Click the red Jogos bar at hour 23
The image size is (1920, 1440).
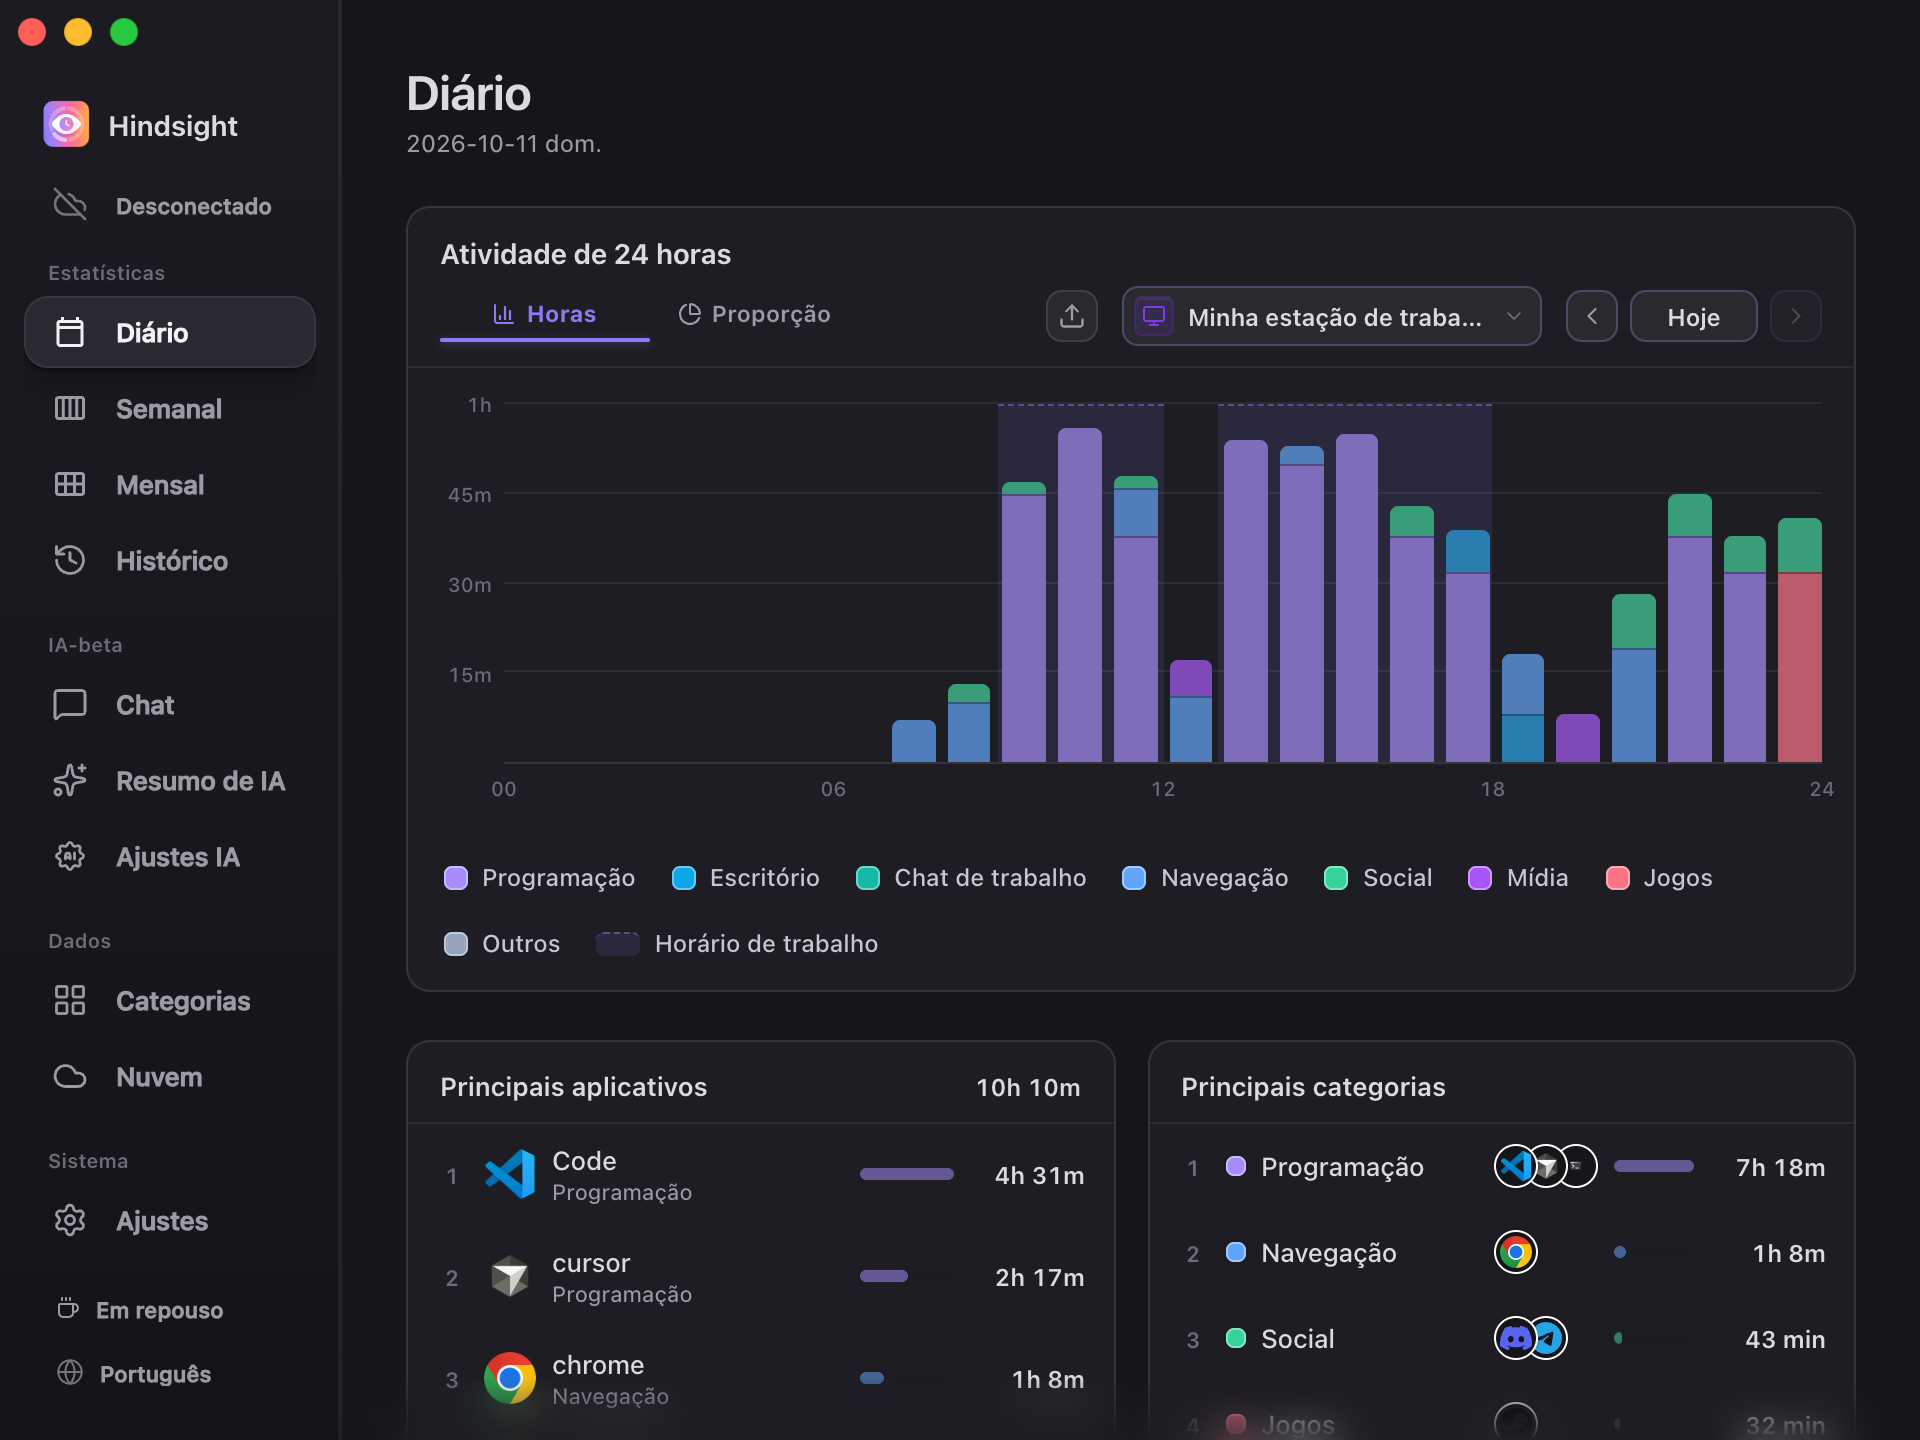click(1799, 666)
